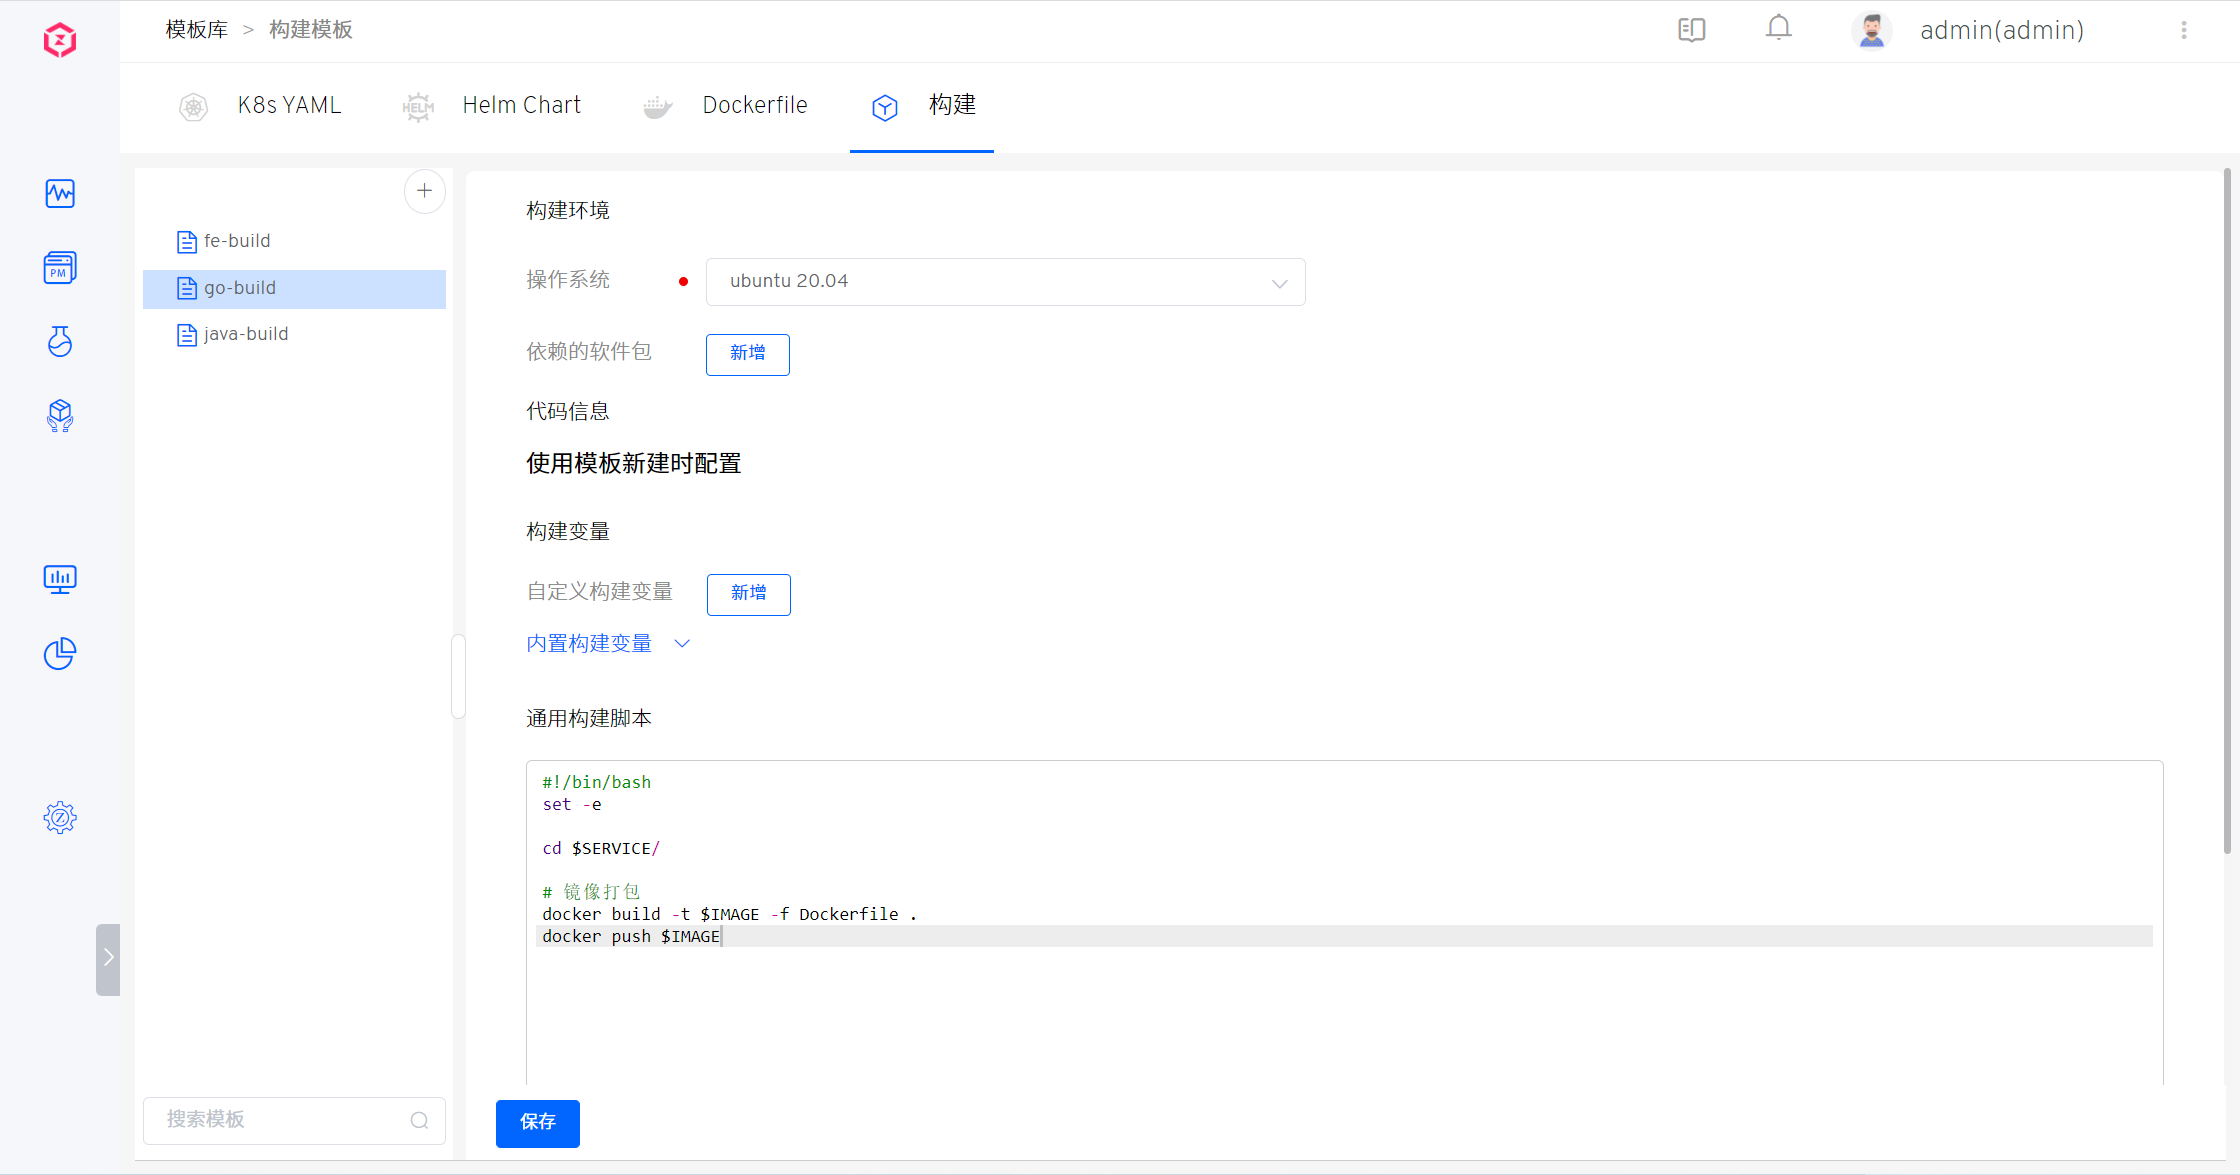Select the java-build template
The height and width of the screenshot is (1175, 2240).
click(246, 334)
